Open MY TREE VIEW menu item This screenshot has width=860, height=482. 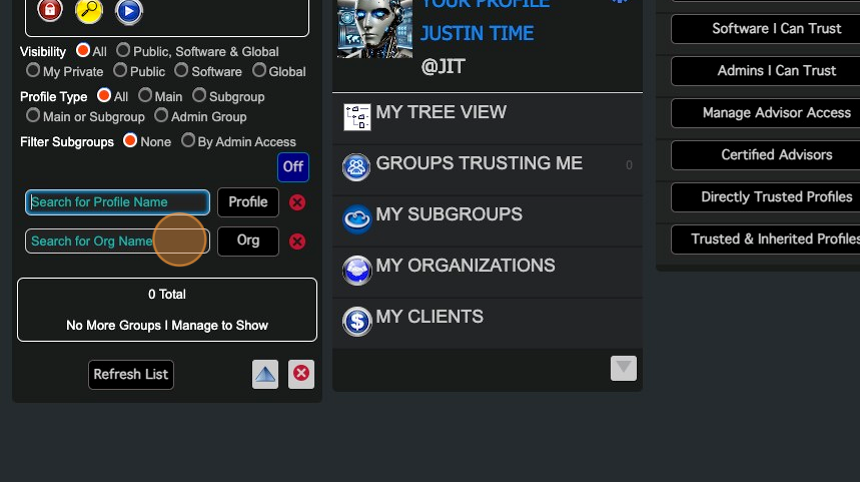pyautogui.click(x=488, y=119)
